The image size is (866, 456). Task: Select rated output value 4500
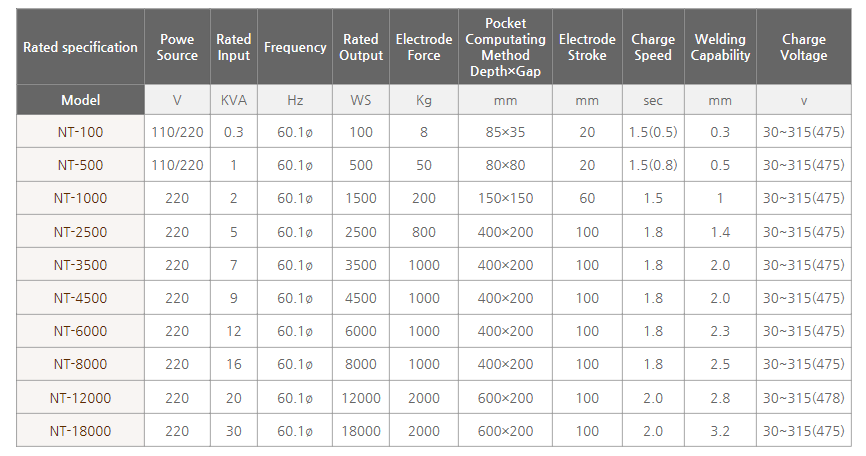(361, 298)
